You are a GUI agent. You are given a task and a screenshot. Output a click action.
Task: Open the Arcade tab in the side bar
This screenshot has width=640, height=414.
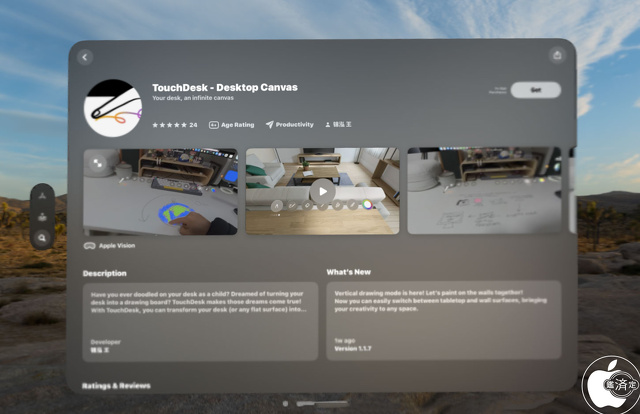click(42, 217)
